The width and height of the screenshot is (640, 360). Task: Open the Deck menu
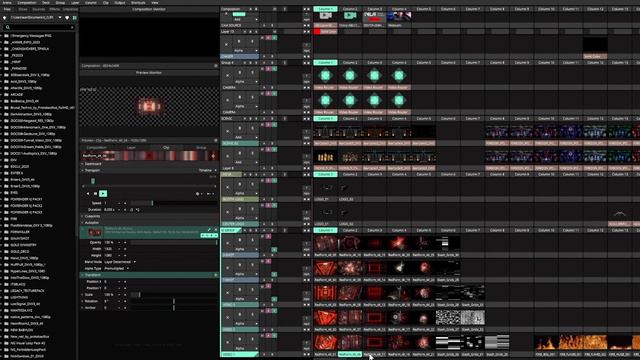pyautogui.click(x=46, y=2)
